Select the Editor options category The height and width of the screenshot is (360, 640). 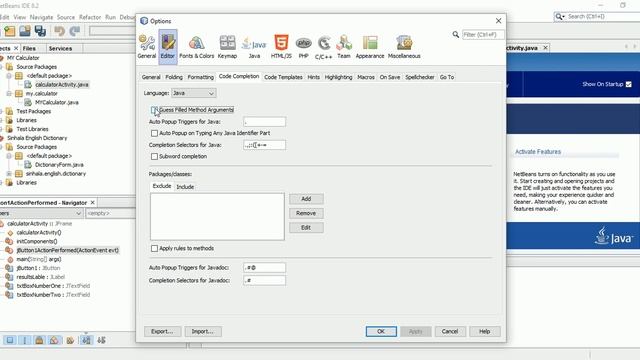point(168,47)
